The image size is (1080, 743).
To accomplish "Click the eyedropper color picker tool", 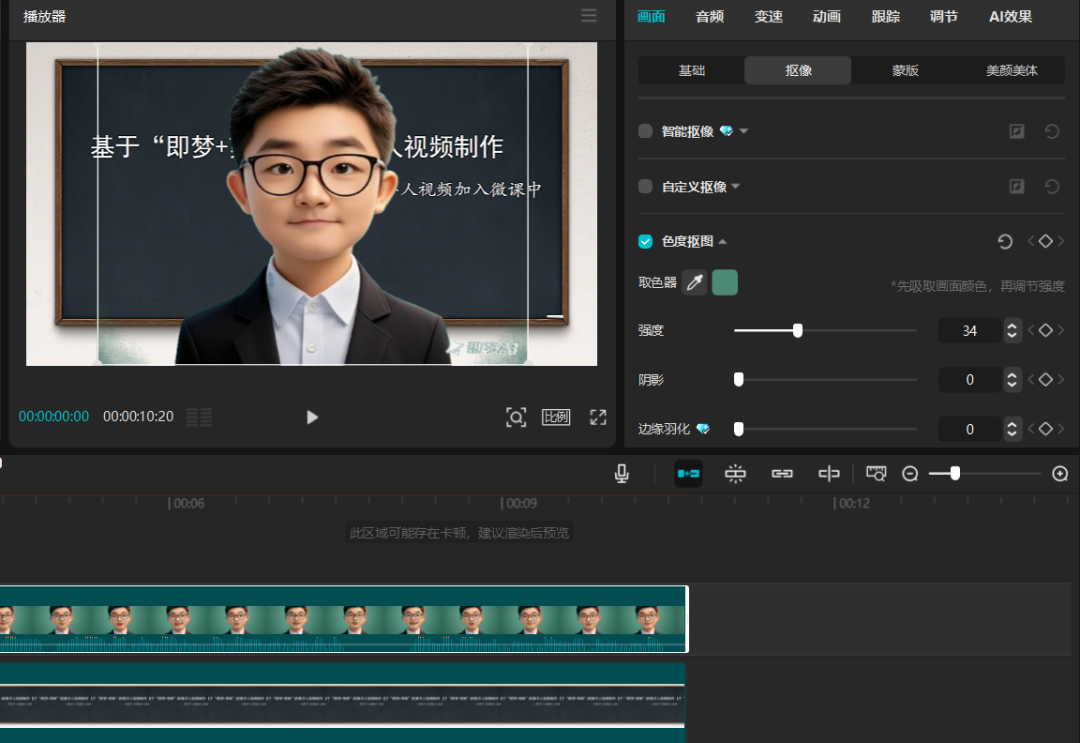I will tap(694, 283).
